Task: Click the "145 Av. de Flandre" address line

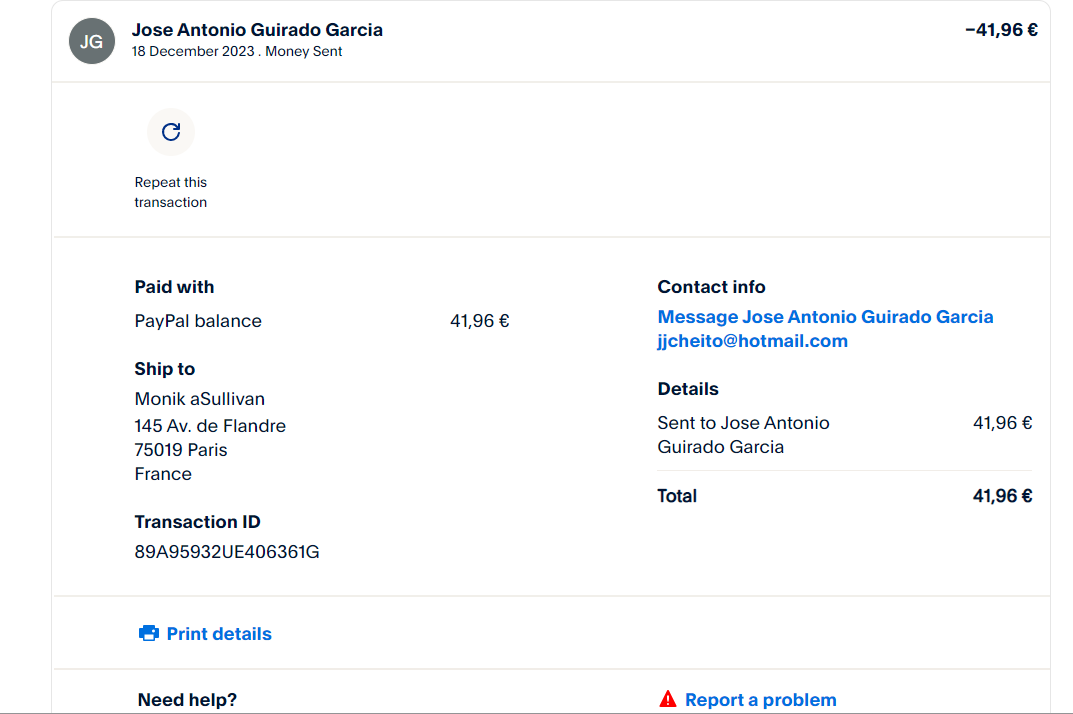Action: click(x=210, y=426)
